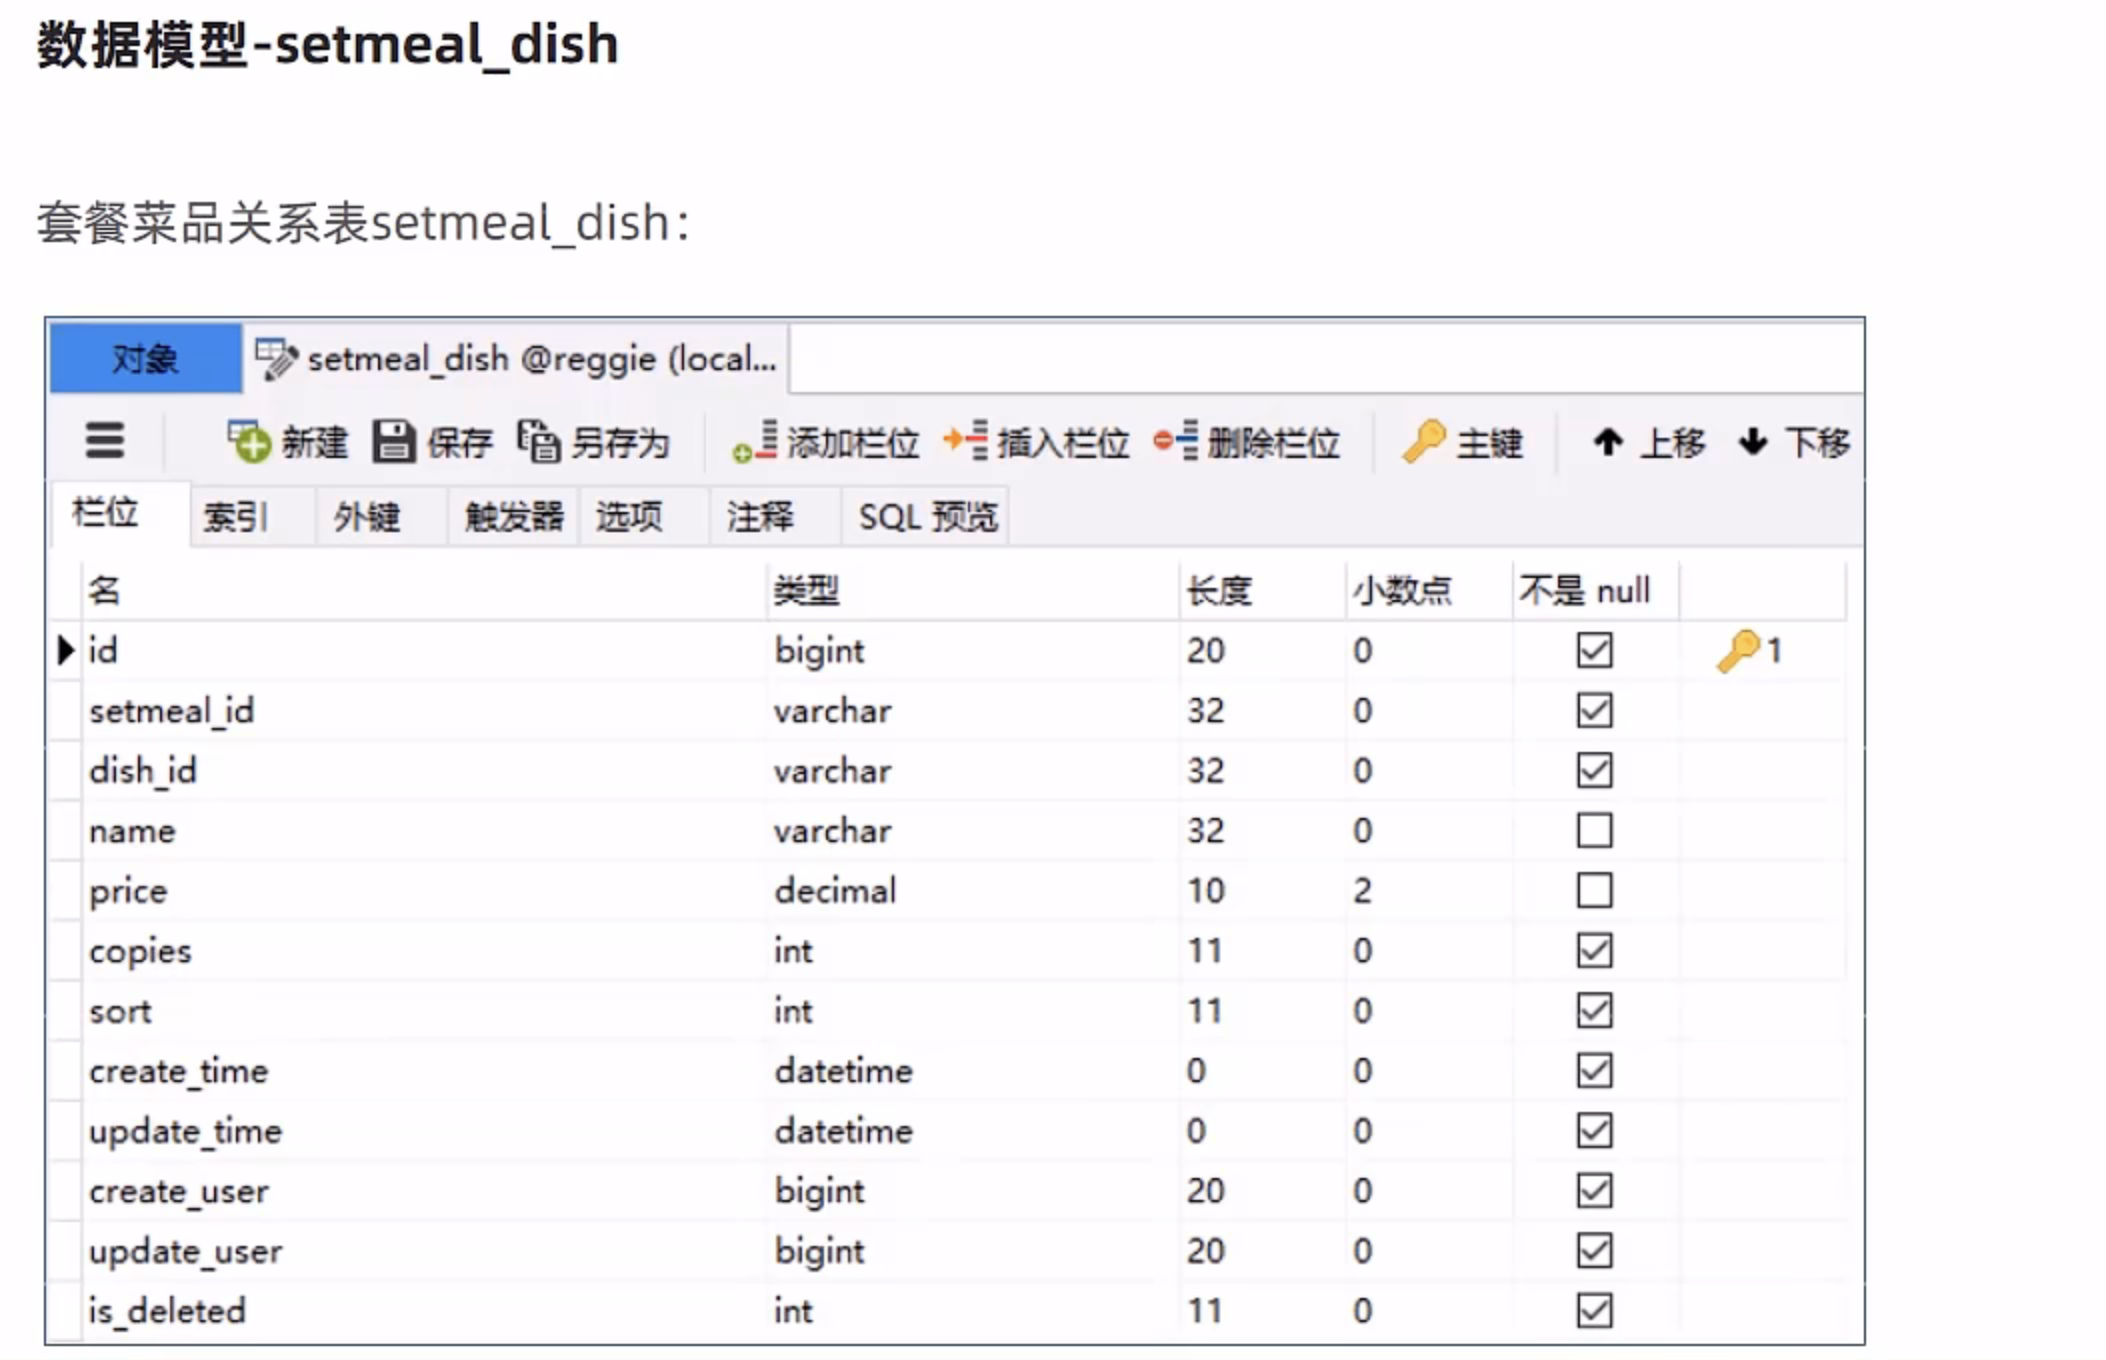Click the hamburger menu icon

point(104,441)
